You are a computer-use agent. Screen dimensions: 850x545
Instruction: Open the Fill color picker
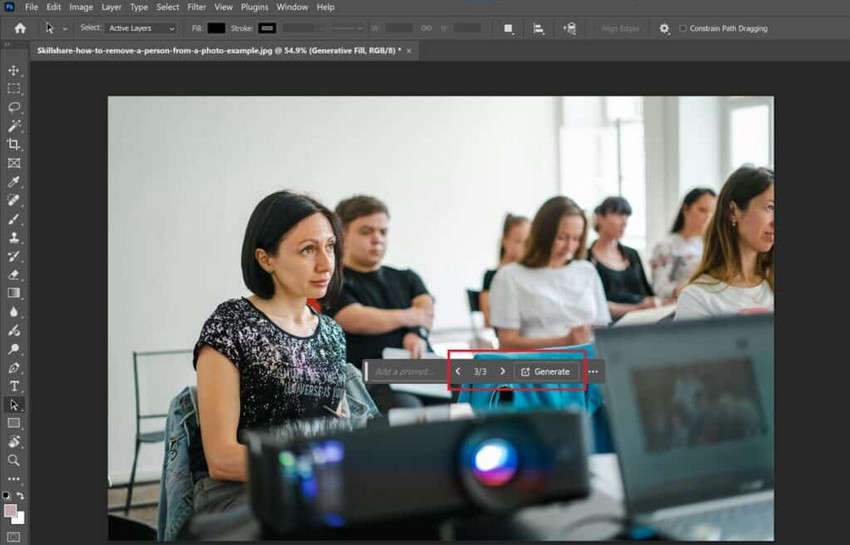pyautogui.click(x=216, y=28)
